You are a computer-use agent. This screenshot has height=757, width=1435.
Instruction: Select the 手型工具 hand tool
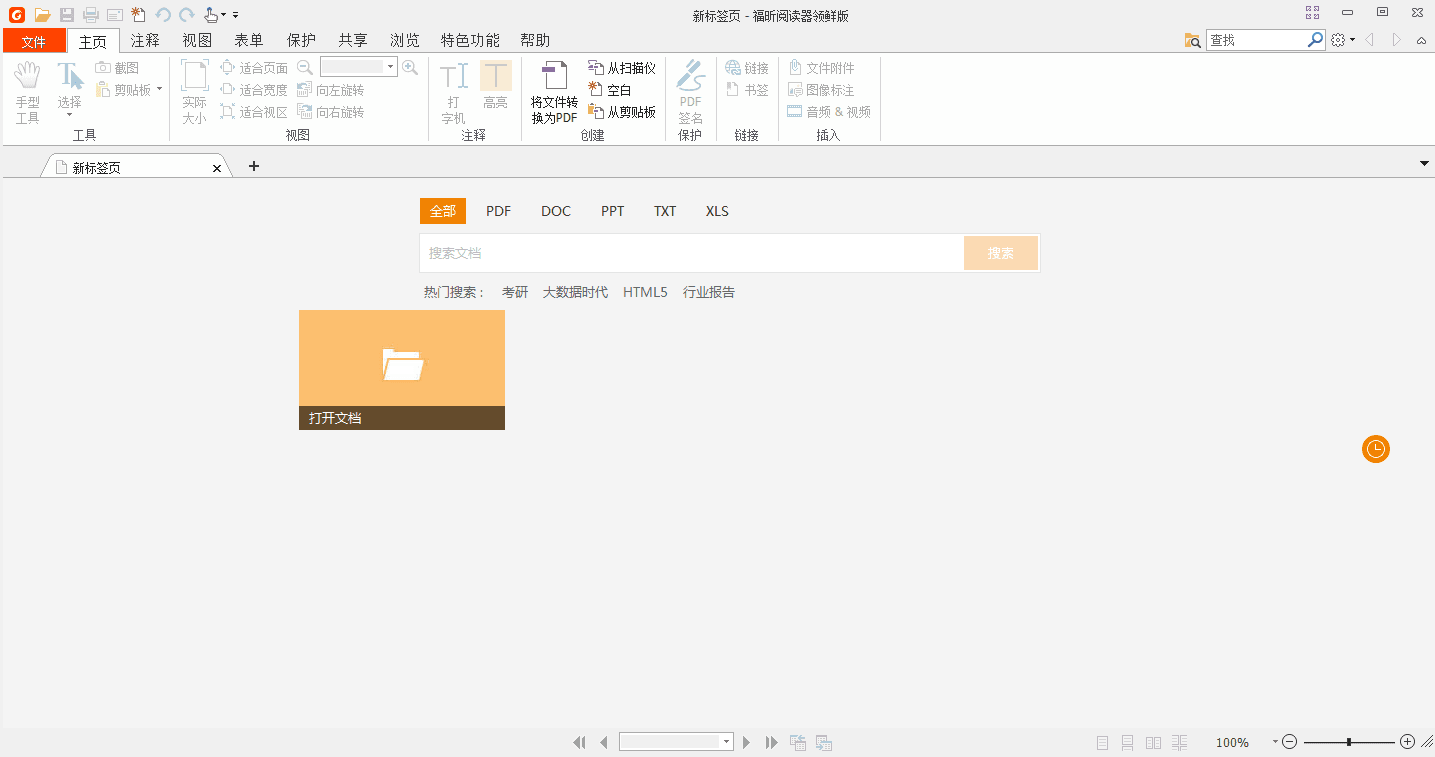pos(27,92)
